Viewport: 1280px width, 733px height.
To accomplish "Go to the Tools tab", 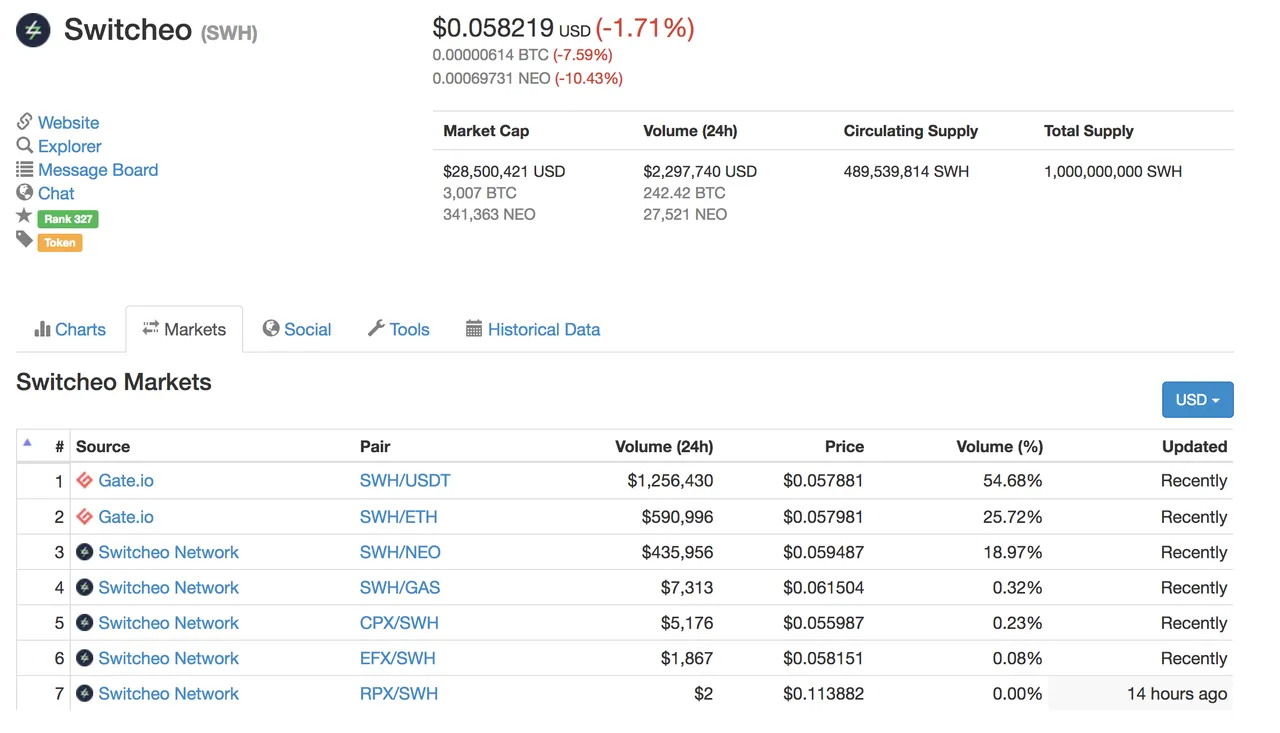I will point(399,329).
